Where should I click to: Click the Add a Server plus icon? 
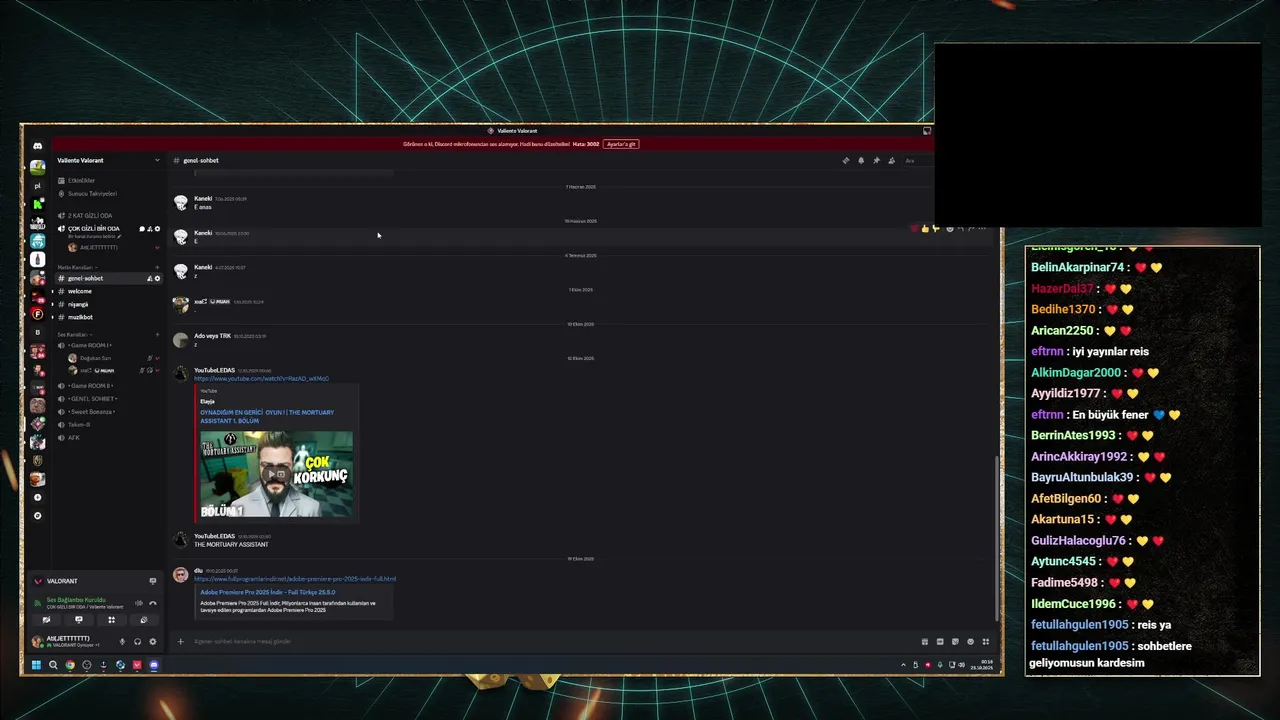point(37,497)
